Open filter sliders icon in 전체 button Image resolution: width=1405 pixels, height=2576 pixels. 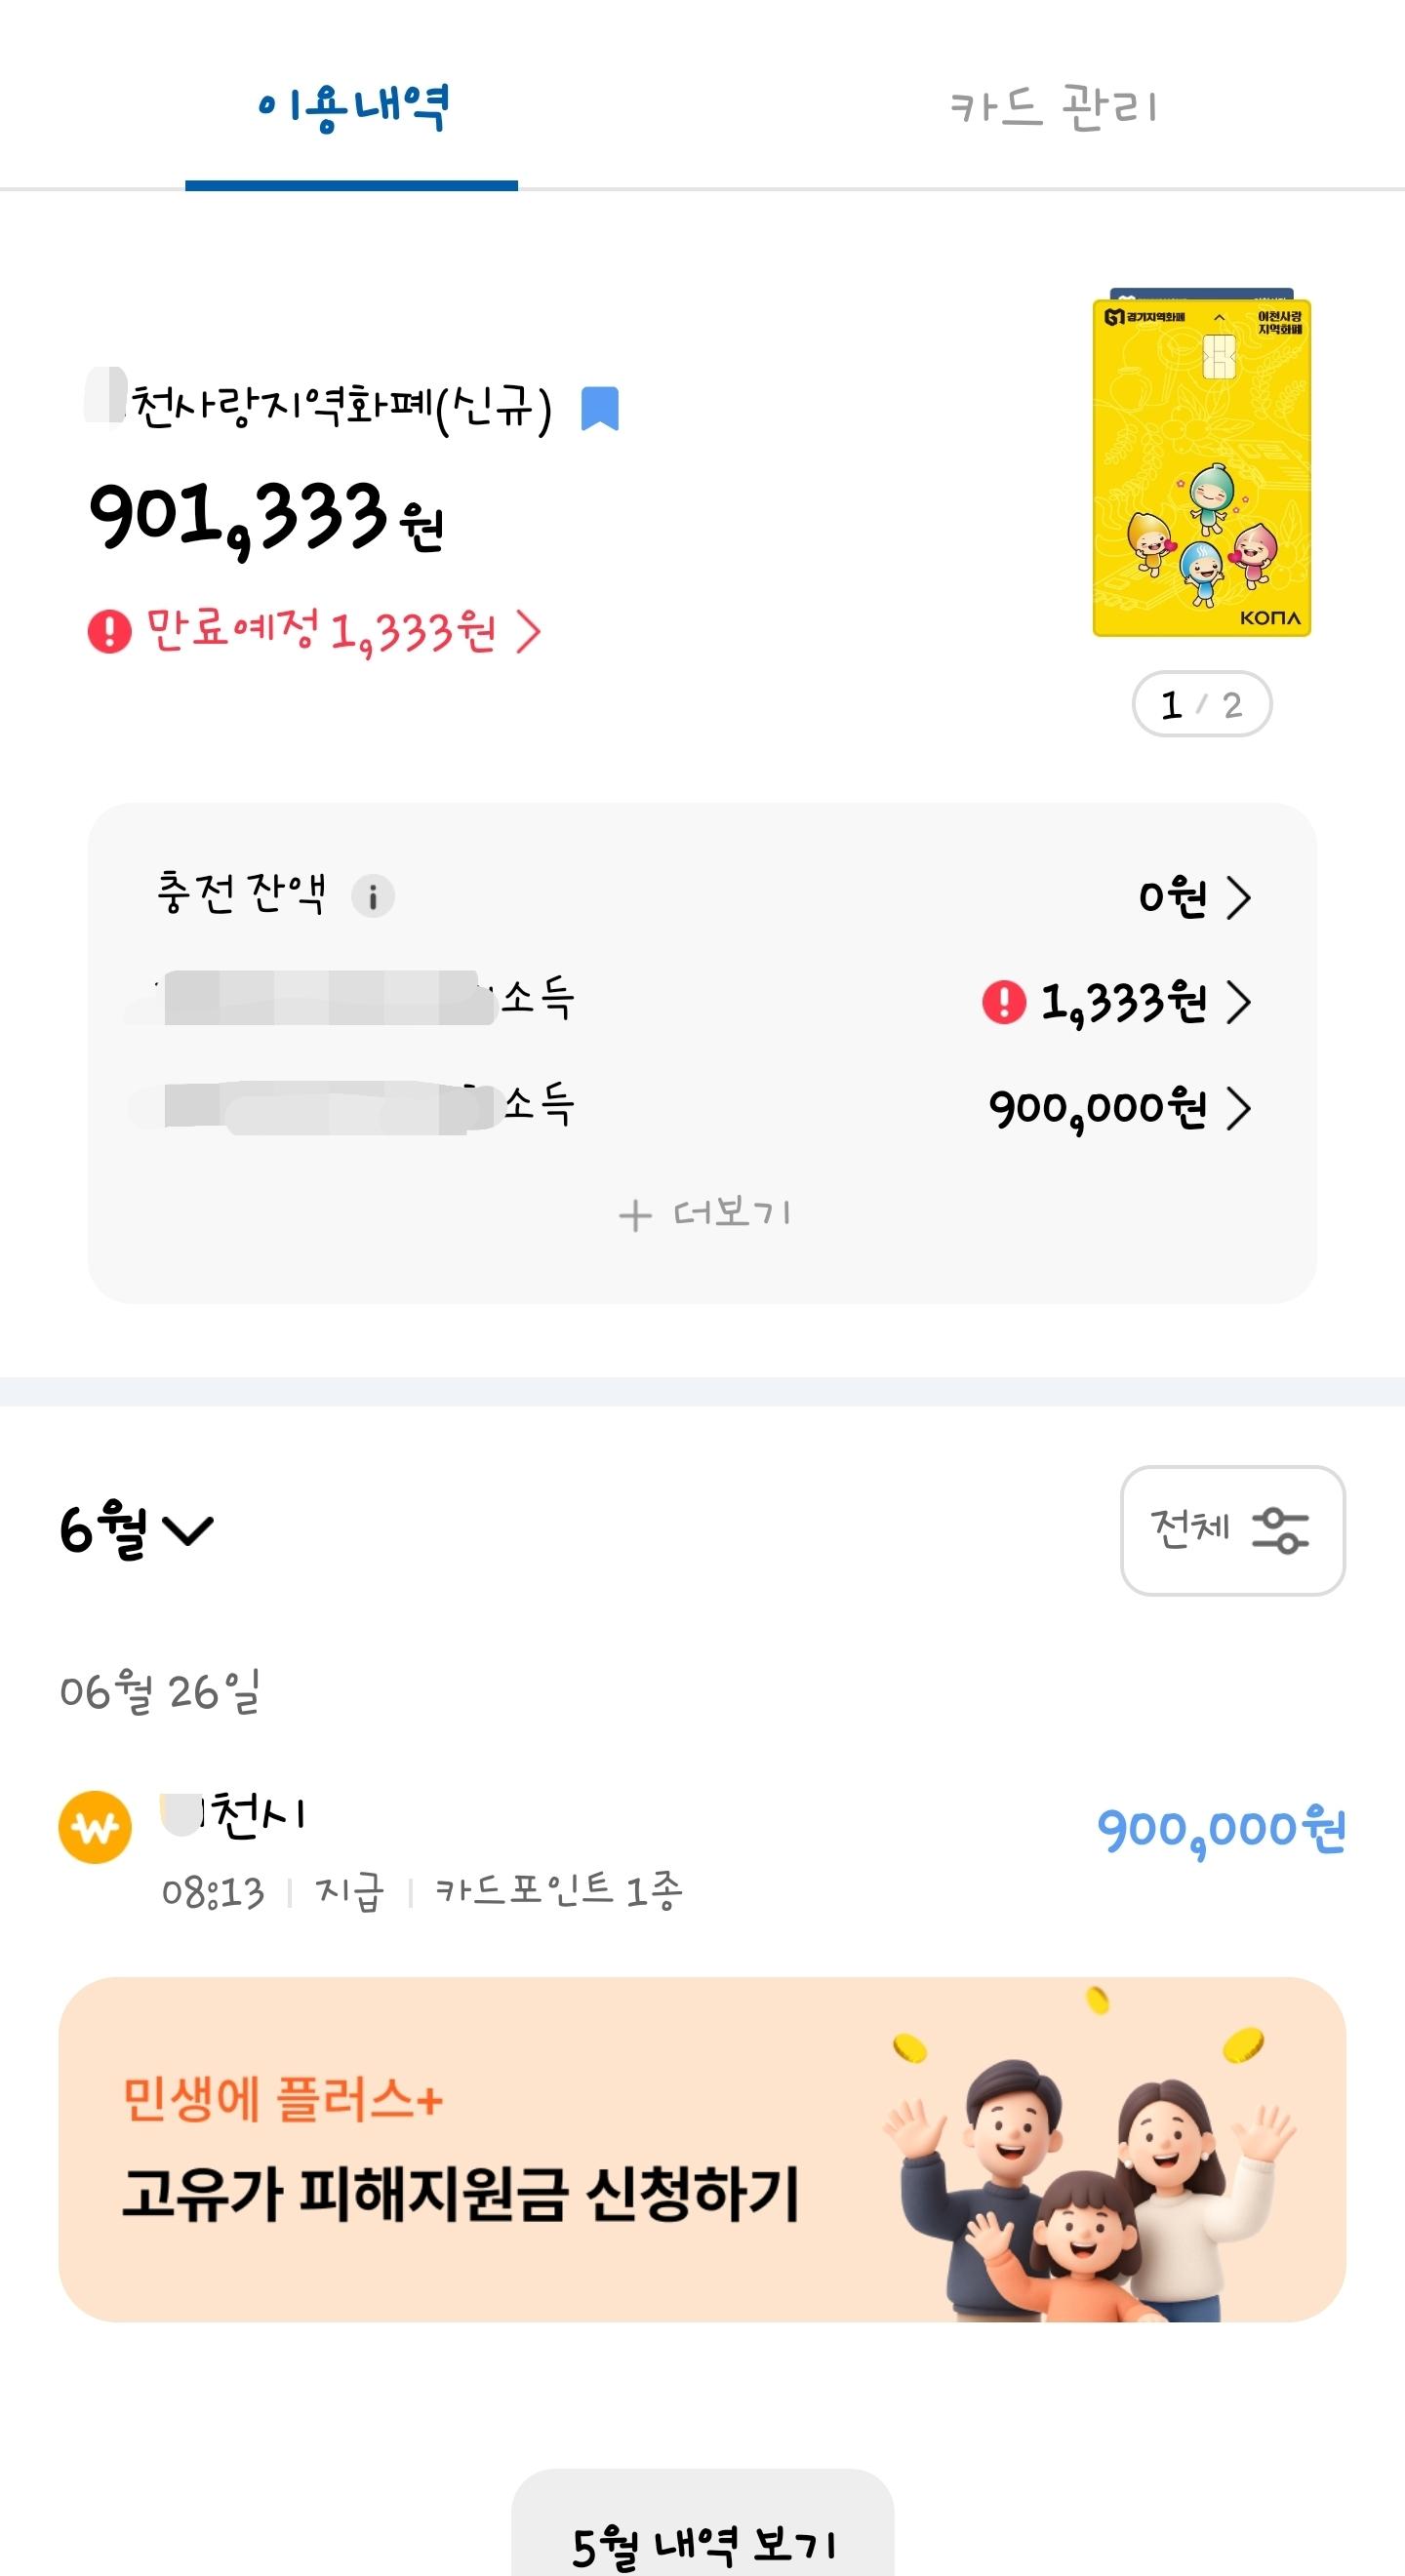[1281, 1530]
